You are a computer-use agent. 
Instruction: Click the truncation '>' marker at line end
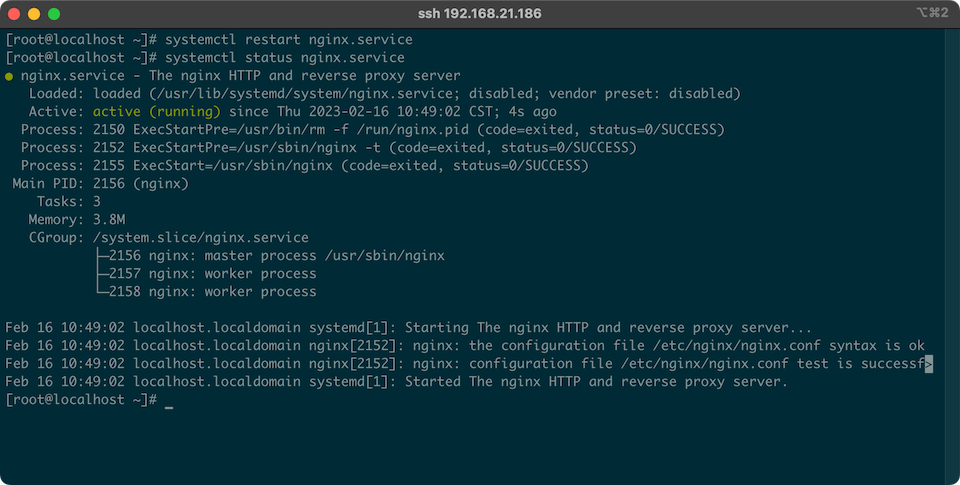[x=929, y=364]
